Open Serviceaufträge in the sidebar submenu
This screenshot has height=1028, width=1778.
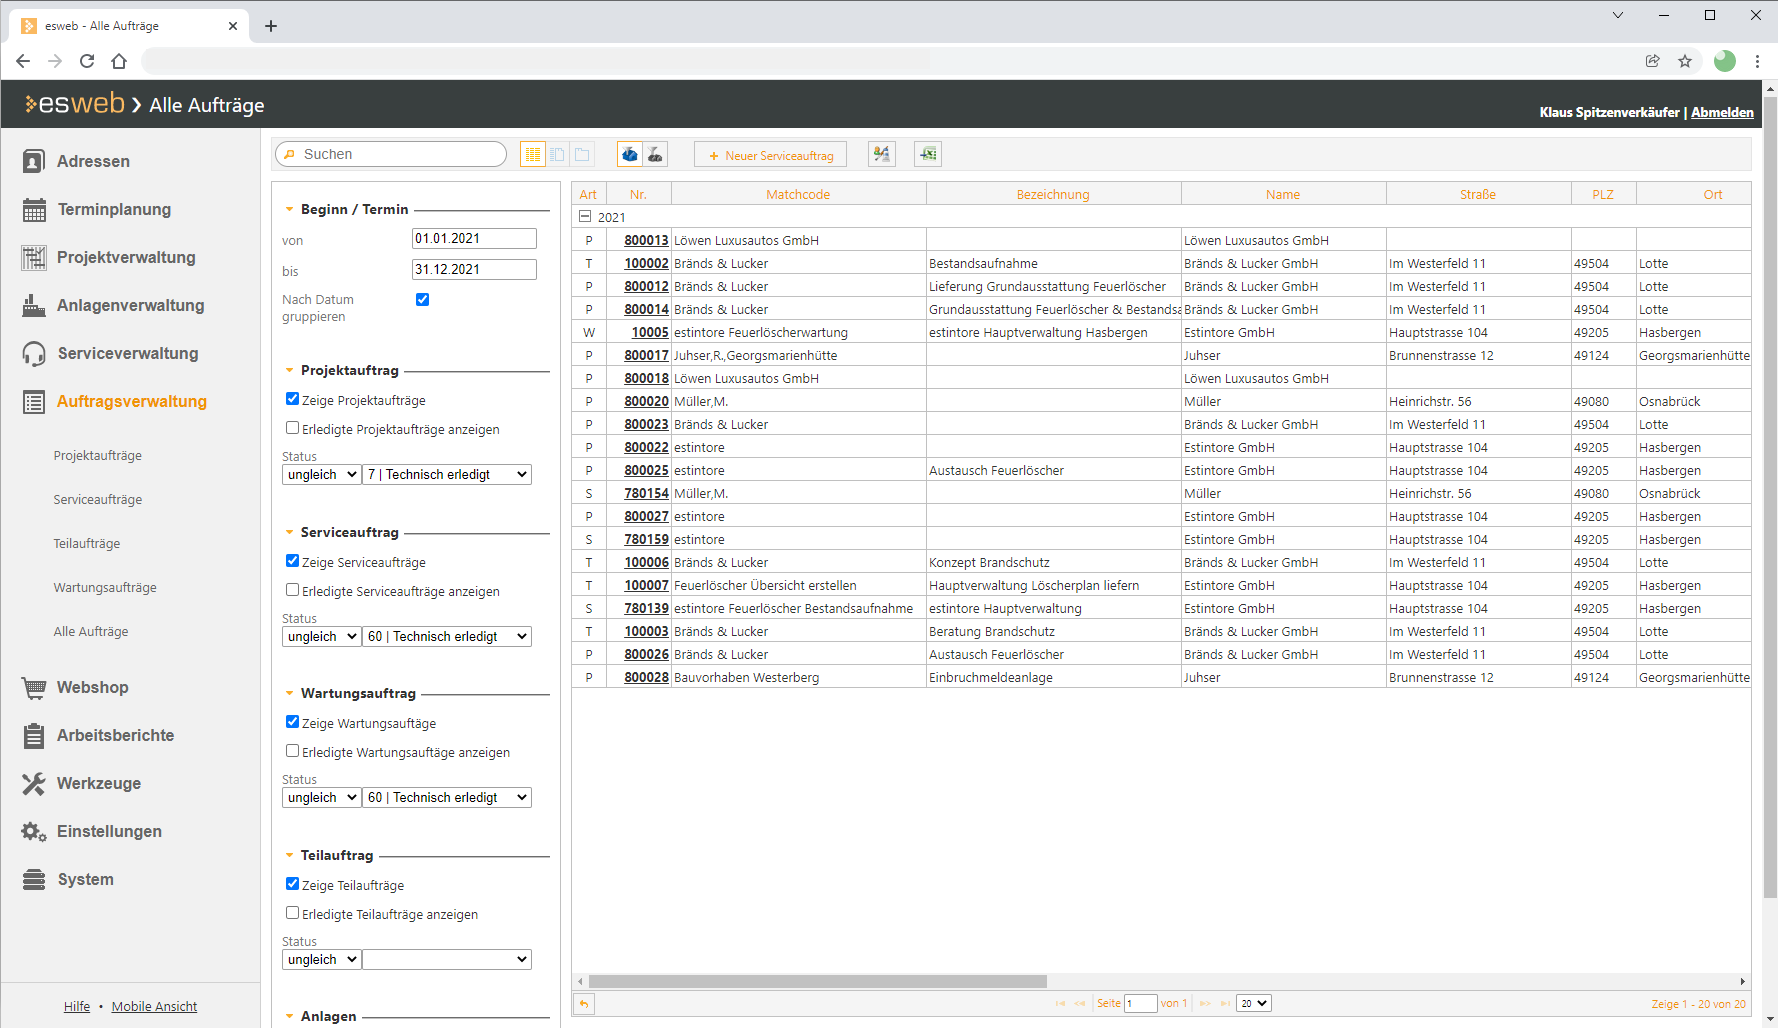click(98, 500)
